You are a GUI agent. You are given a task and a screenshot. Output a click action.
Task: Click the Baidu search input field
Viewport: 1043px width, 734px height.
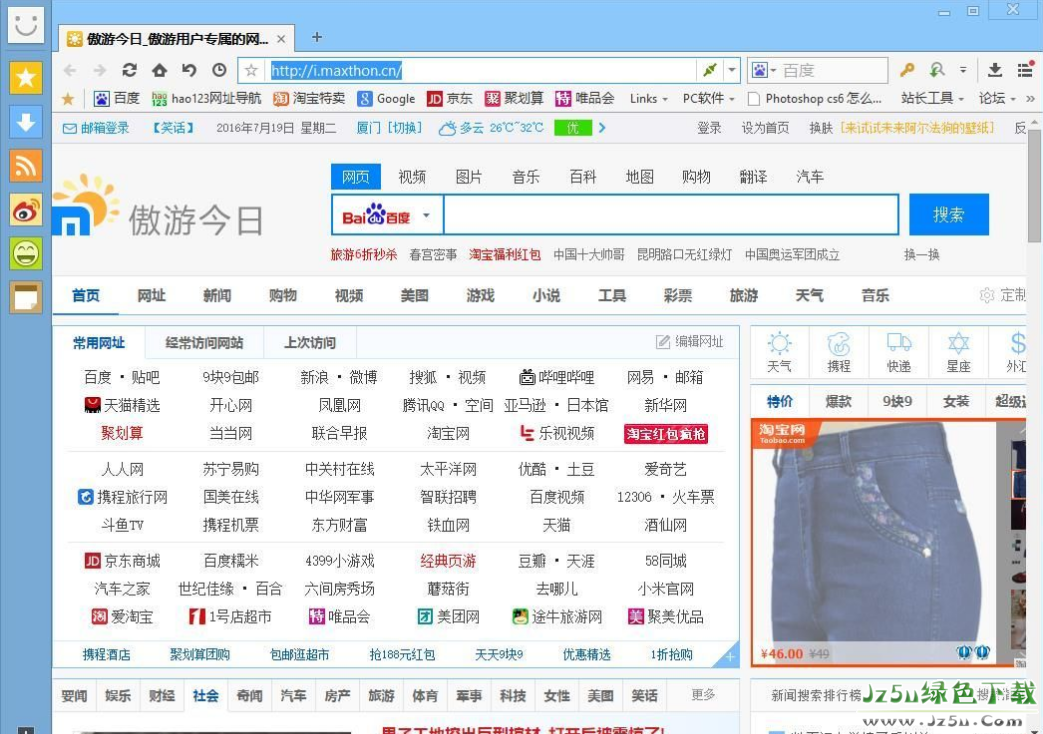[671, 215]
